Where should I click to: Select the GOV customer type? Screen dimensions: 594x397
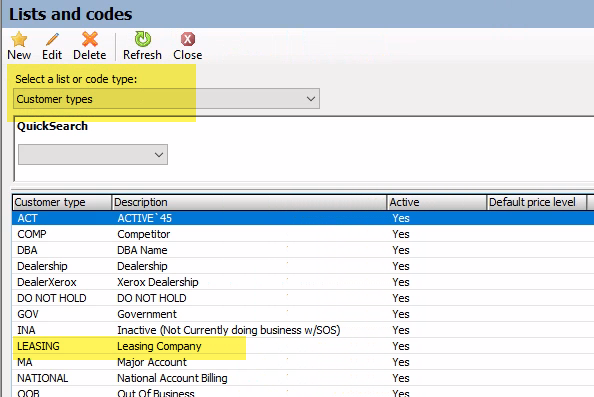click(x=28, y=314)
